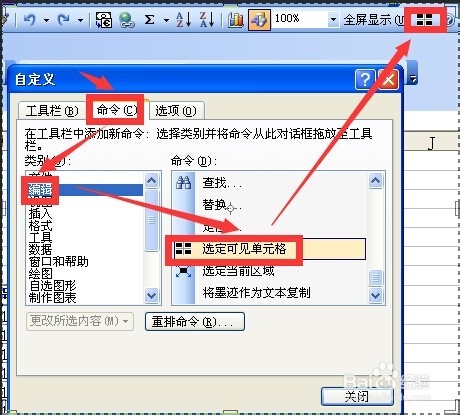
Task: Select the 将墨迹作为文本复制 command
Action: pos(256,293)
